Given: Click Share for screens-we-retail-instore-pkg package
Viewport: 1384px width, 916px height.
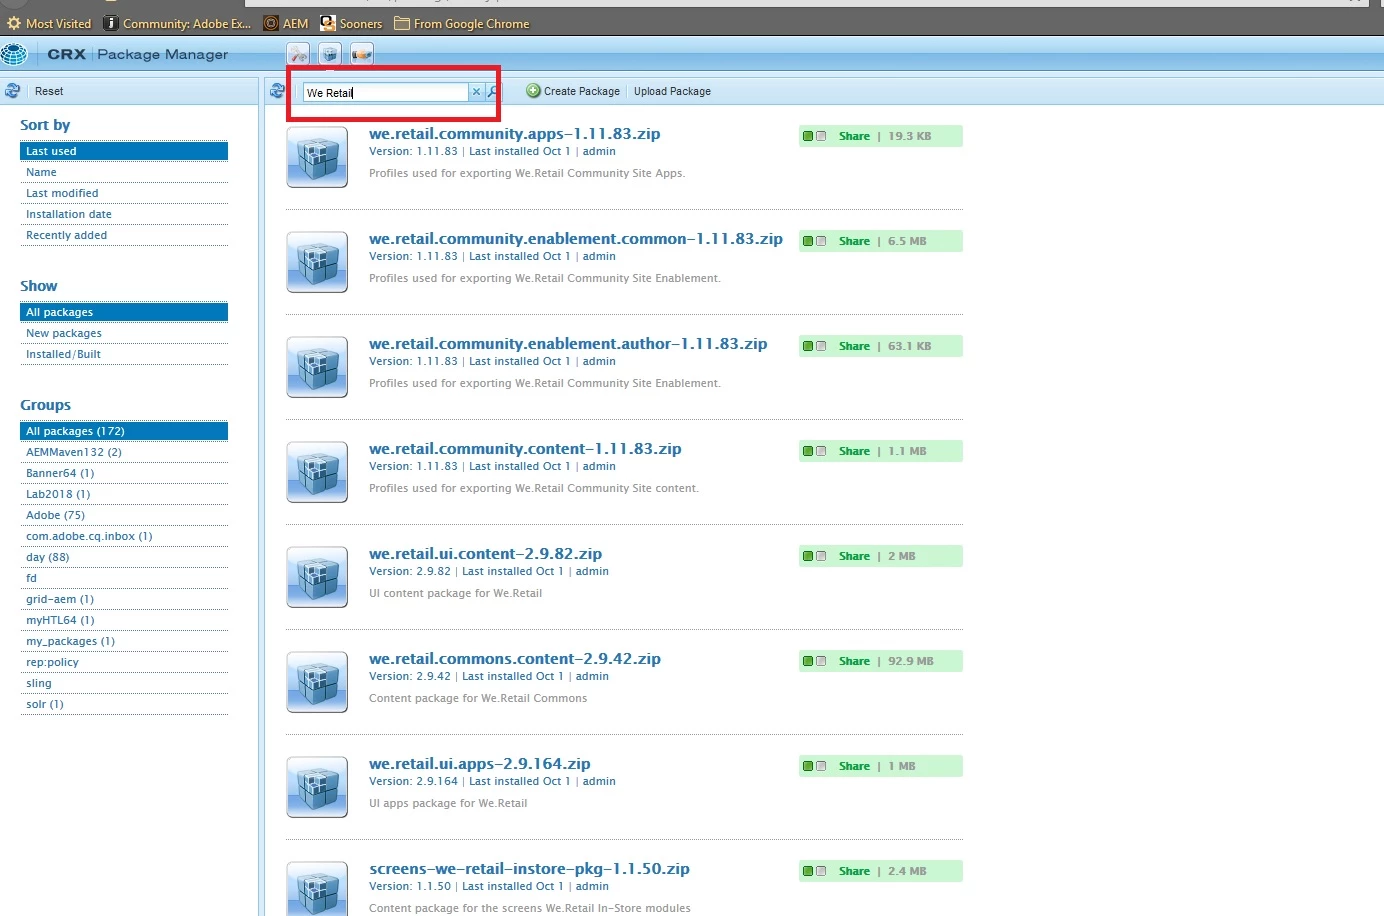Looking at the screenshot, I should (854, 871).
